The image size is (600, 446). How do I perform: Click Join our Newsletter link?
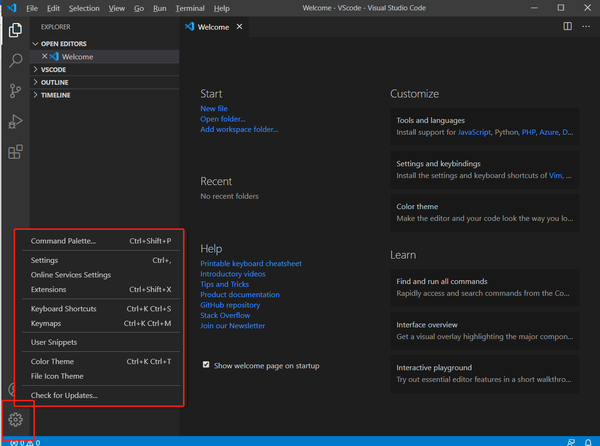[233, 326]
